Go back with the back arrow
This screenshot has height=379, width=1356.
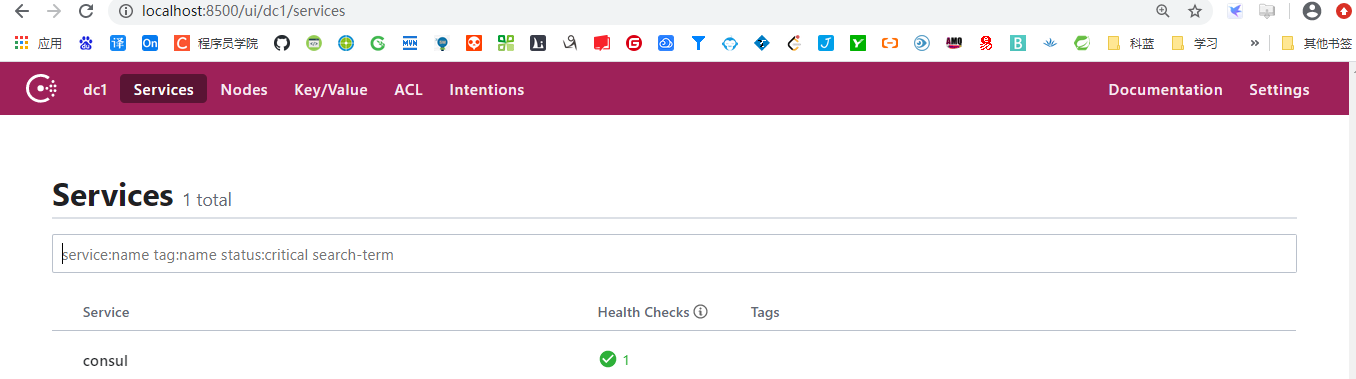click(x=22, y=11)
